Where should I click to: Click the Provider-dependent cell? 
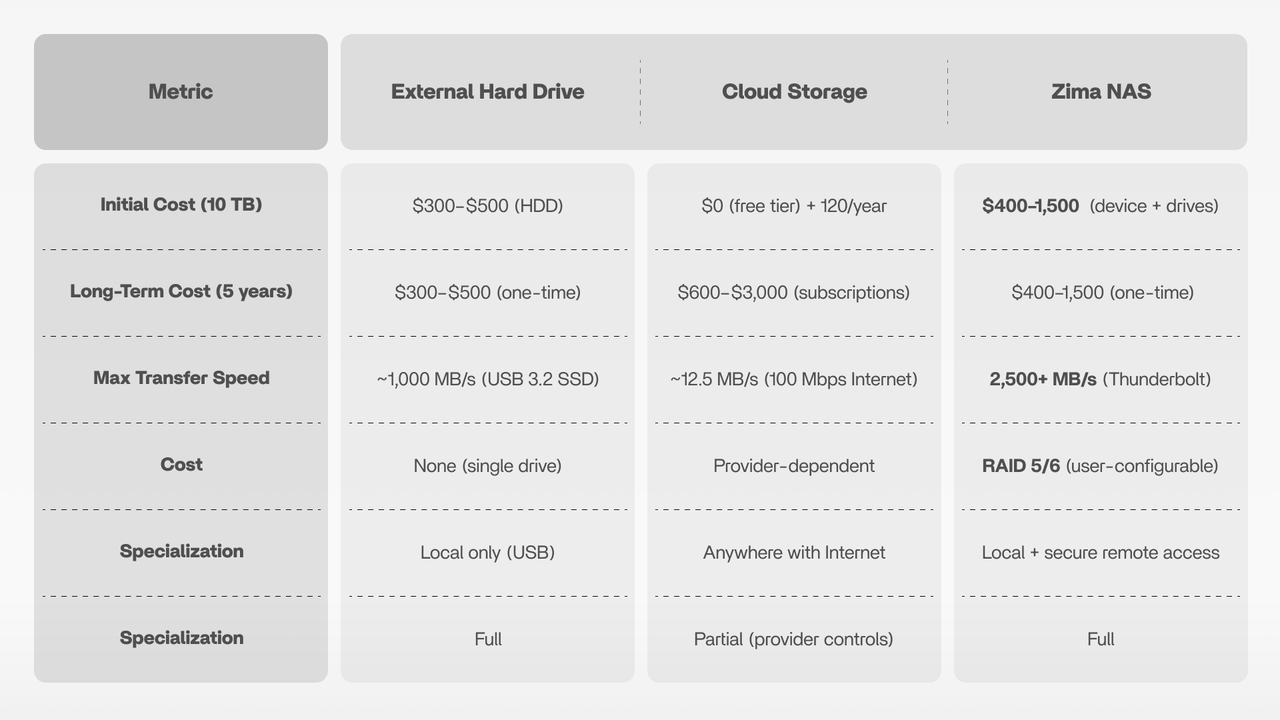coord(794,466)
